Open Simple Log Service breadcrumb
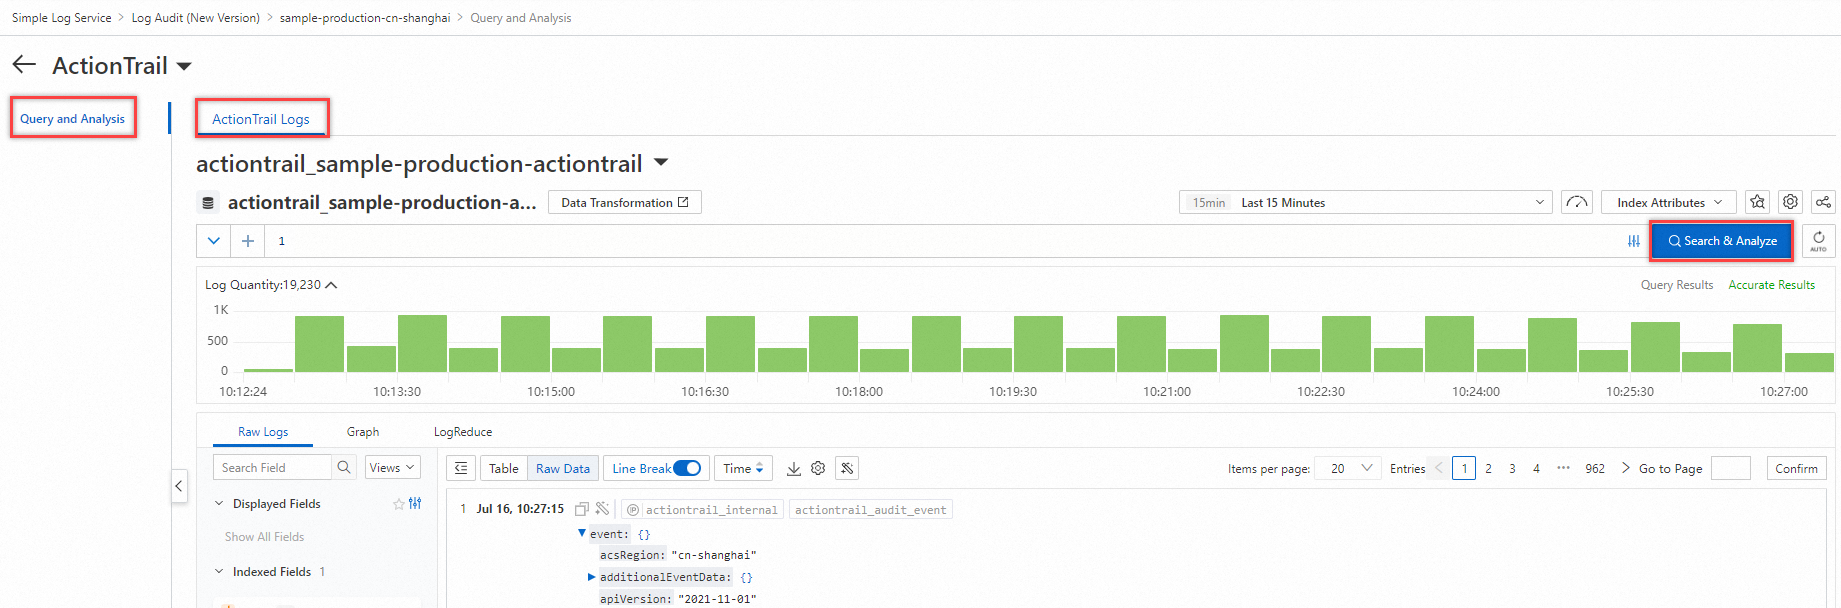Viewport: 1841px width, 608px height. pos(62,18)
